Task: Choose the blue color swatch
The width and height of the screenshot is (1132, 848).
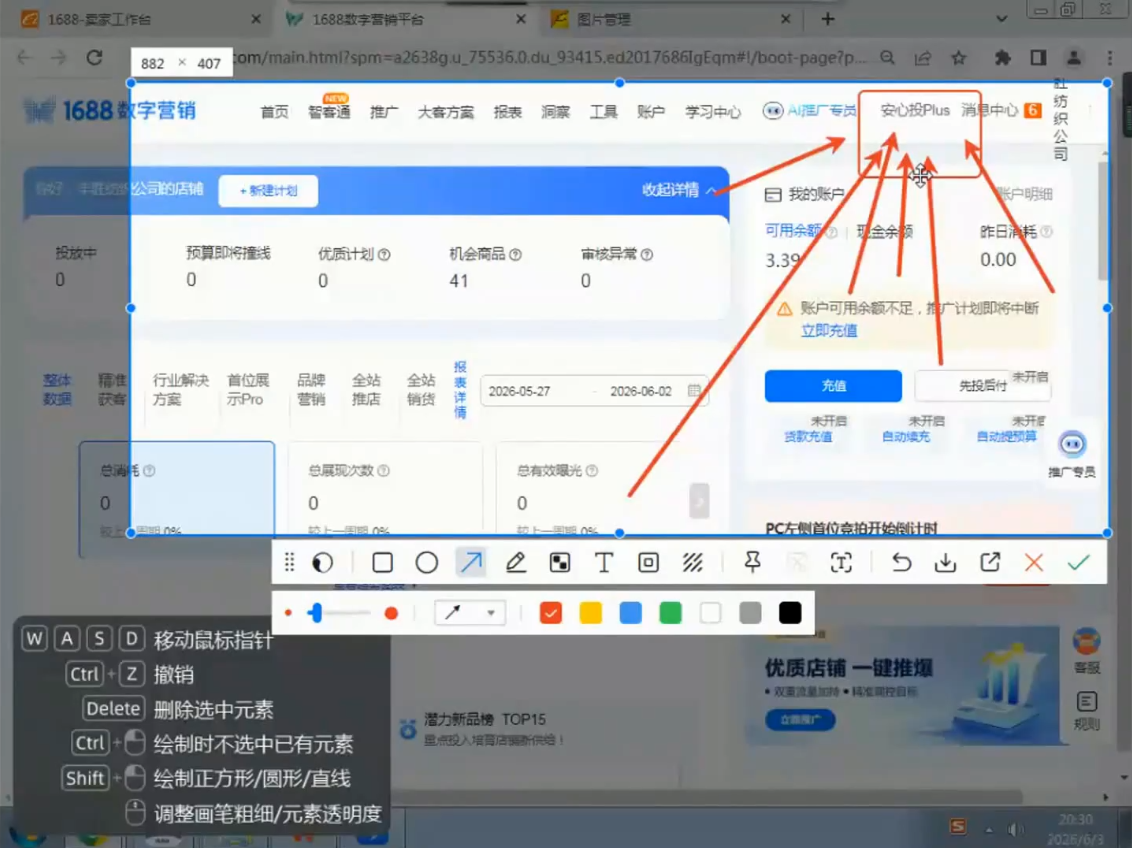Action: (x=630, y=613)
